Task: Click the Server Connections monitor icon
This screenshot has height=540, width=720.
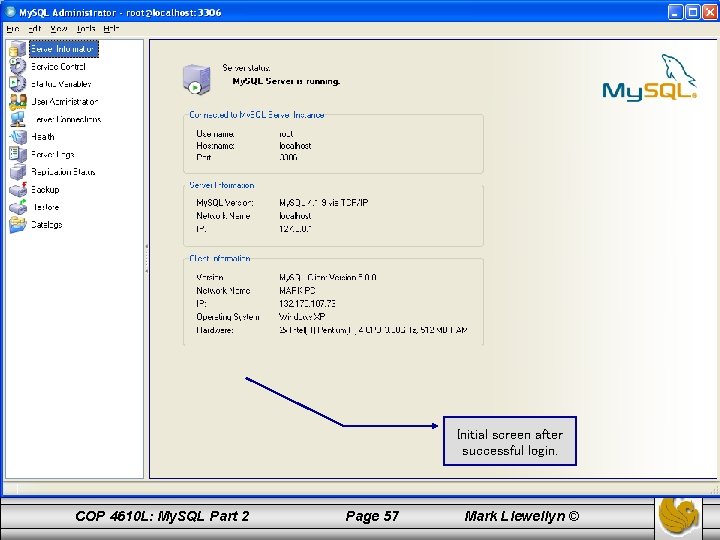Action: click(17, 119)
